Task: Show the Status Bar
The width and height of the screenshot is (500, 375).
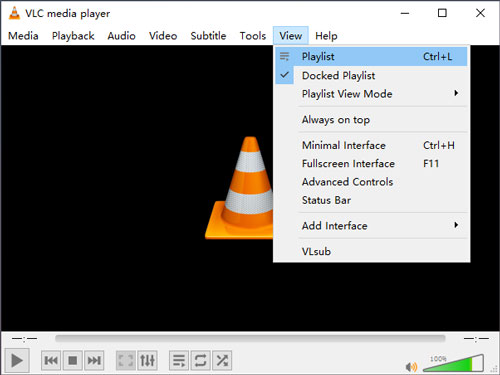Action: pyautogui.click(x=372, y=200)
